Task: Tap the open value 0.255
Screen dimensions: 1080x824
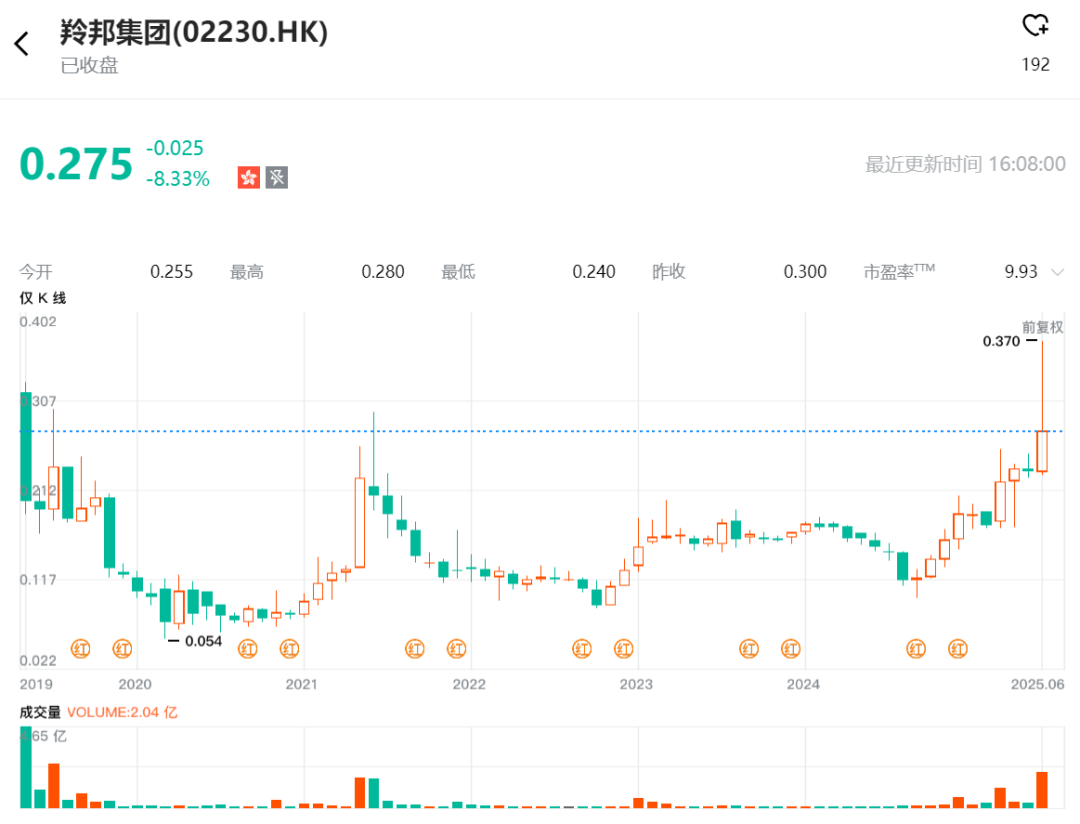Action: point(172,272)
